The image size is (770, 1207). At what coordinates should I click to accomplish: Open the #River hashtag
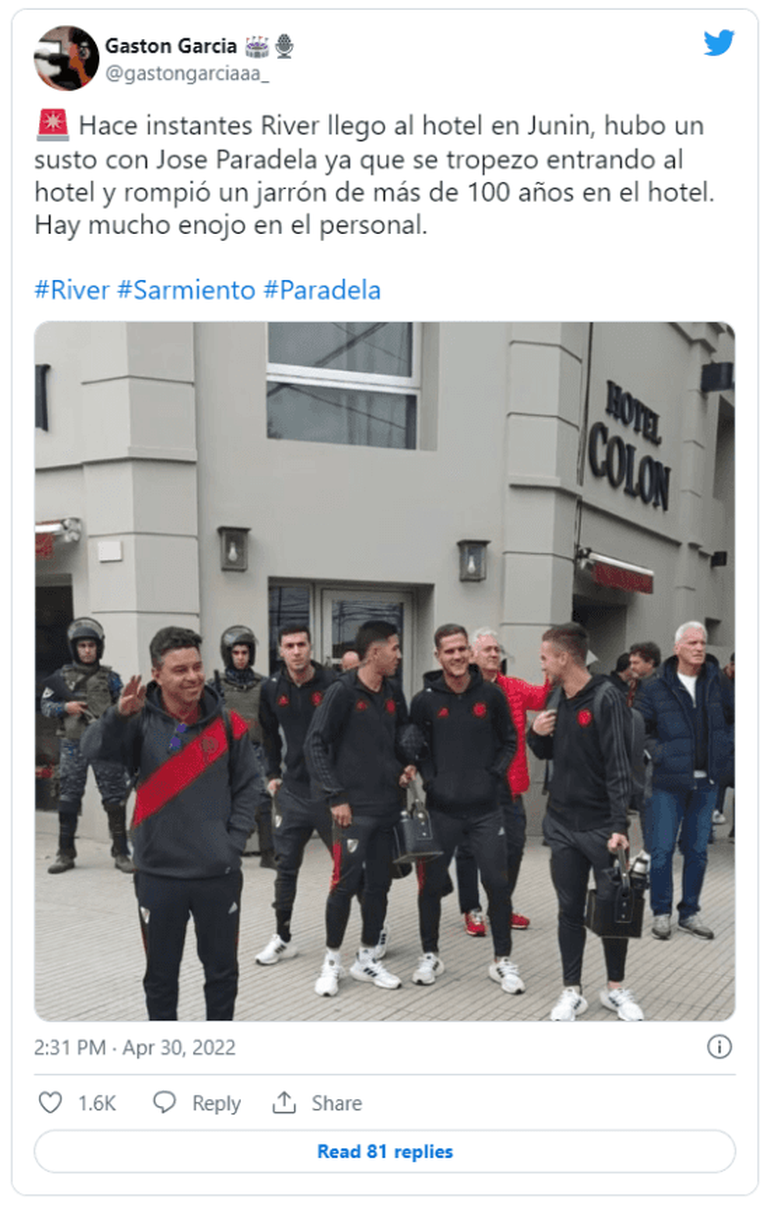tap(72, 290)
